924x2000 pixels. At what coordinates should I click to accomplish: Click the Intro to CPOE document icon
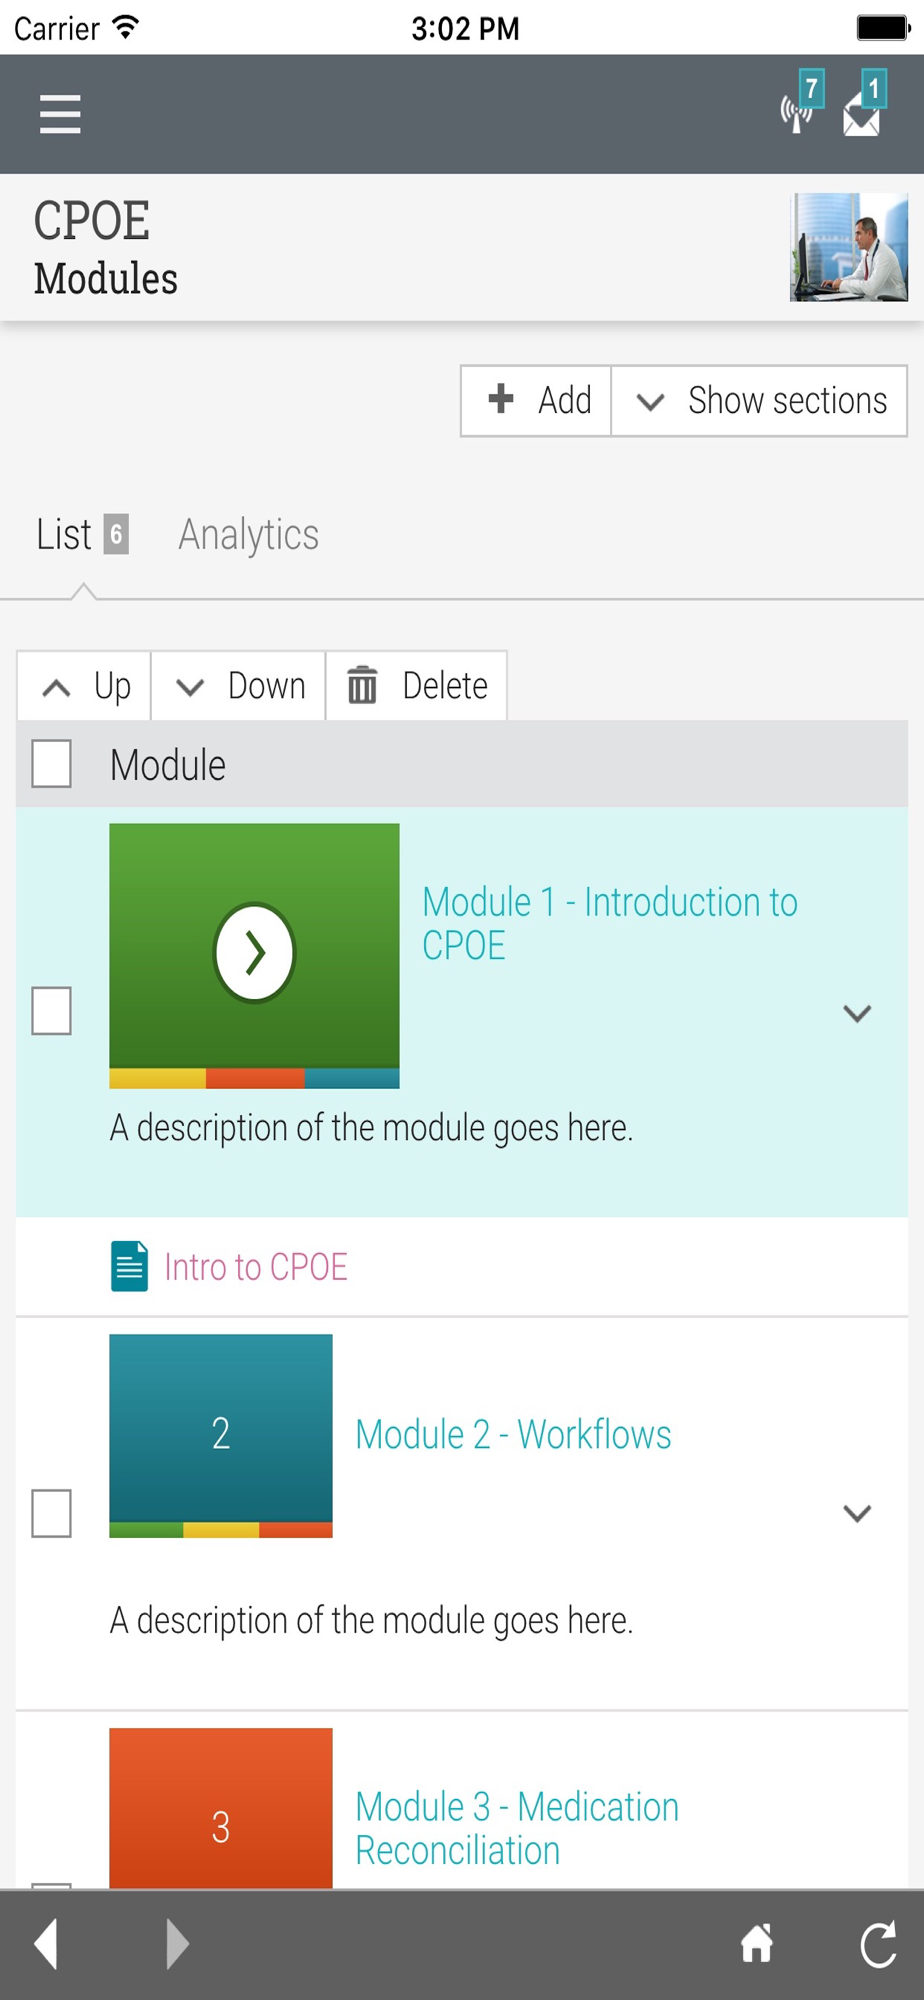coord(129,1266)
